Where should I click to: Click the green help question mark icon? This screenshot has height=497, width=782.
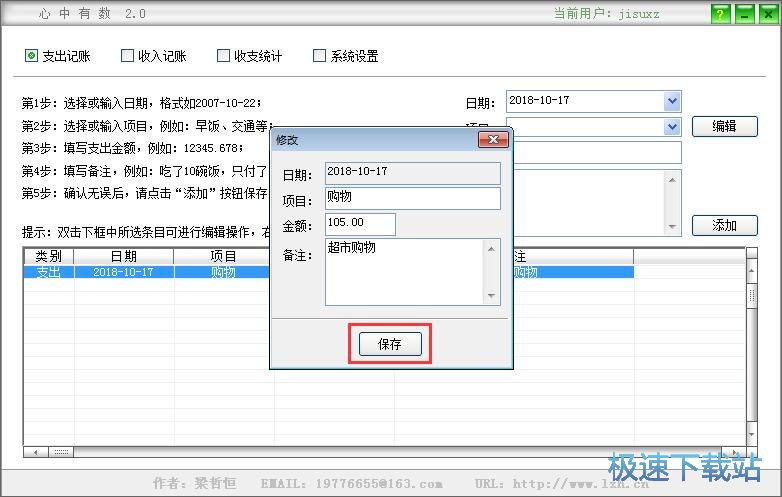pos(720,14)
